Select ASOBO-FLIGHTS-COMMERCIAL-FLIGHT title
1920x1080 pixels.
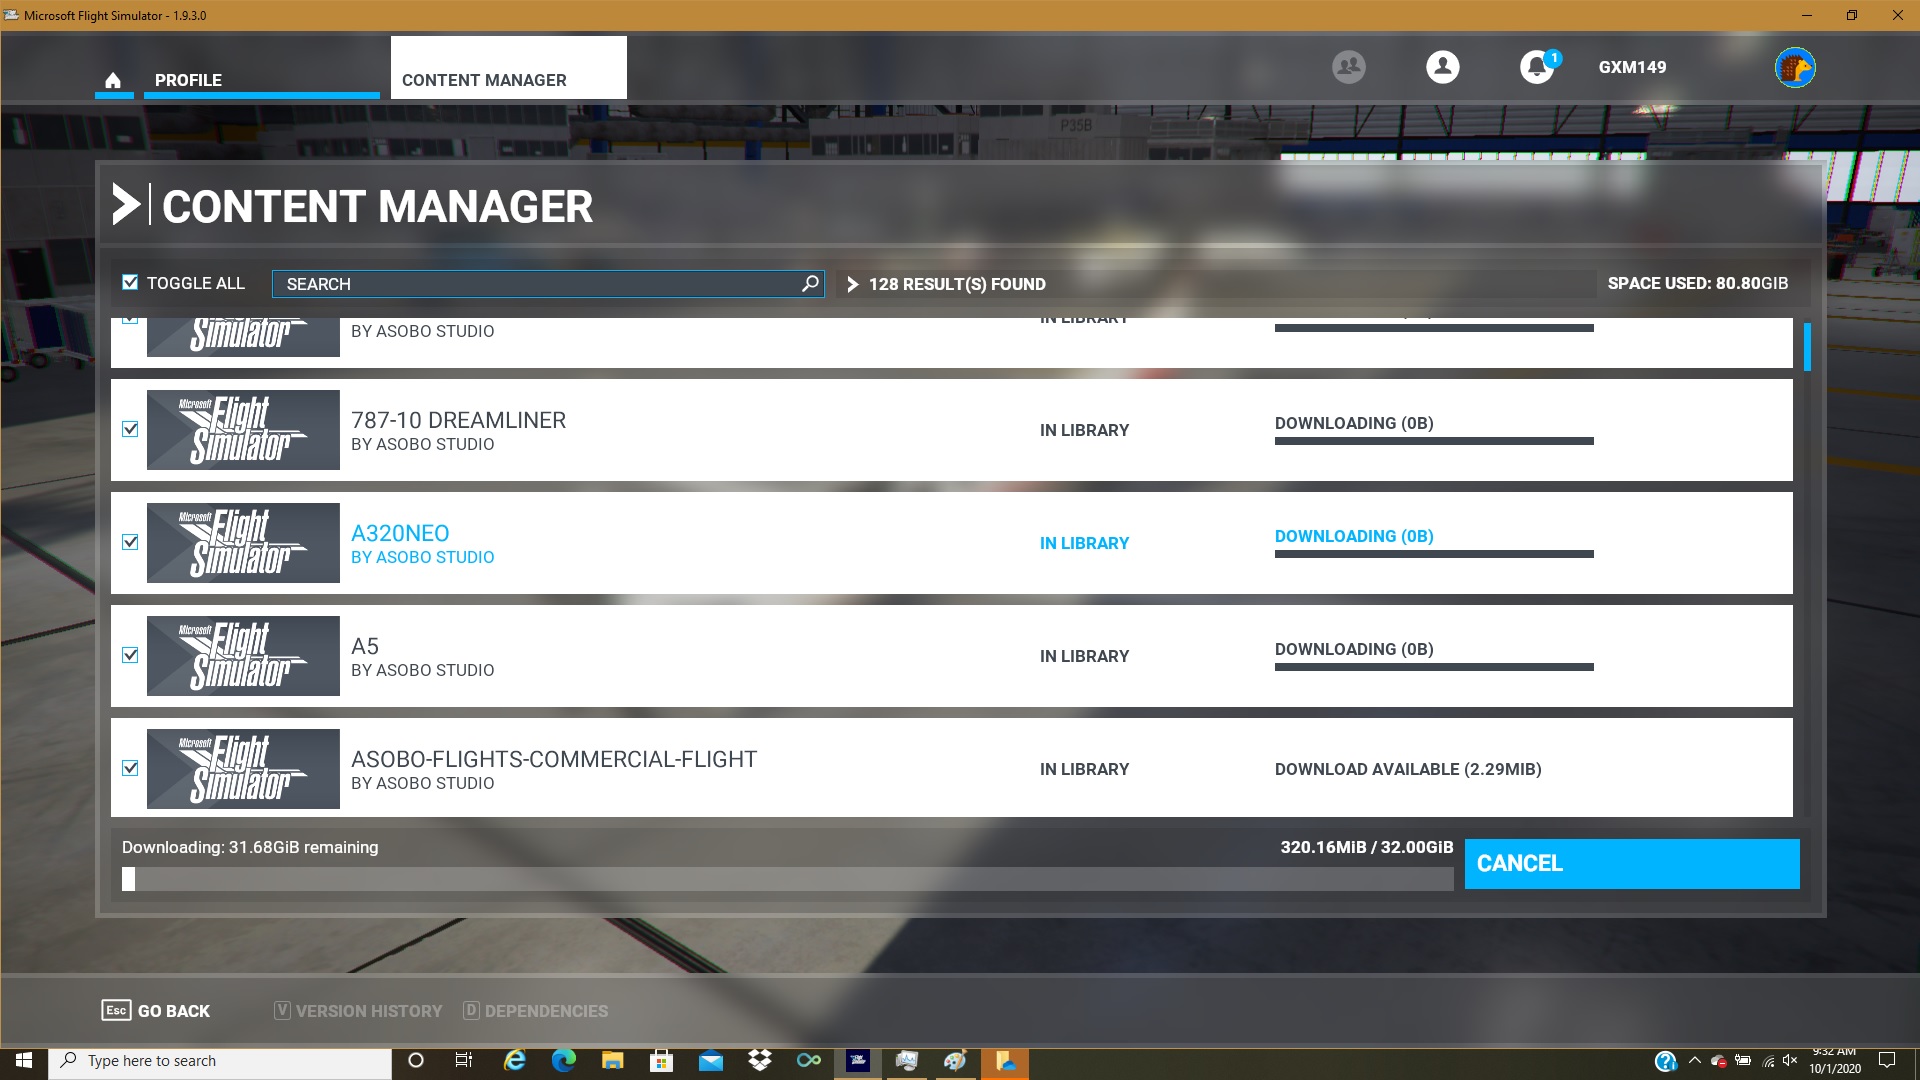[x=554, y=759]
